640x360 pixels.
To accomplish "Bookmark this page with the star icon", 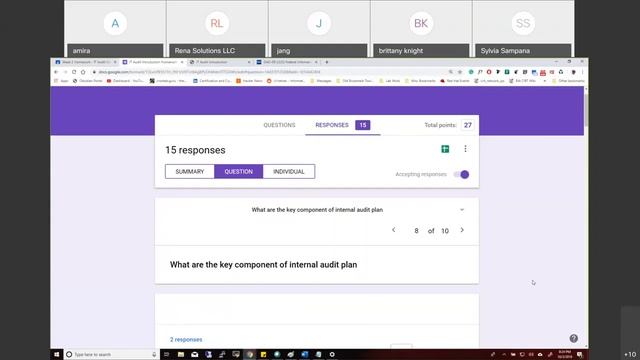I will (x=460, y=72).
